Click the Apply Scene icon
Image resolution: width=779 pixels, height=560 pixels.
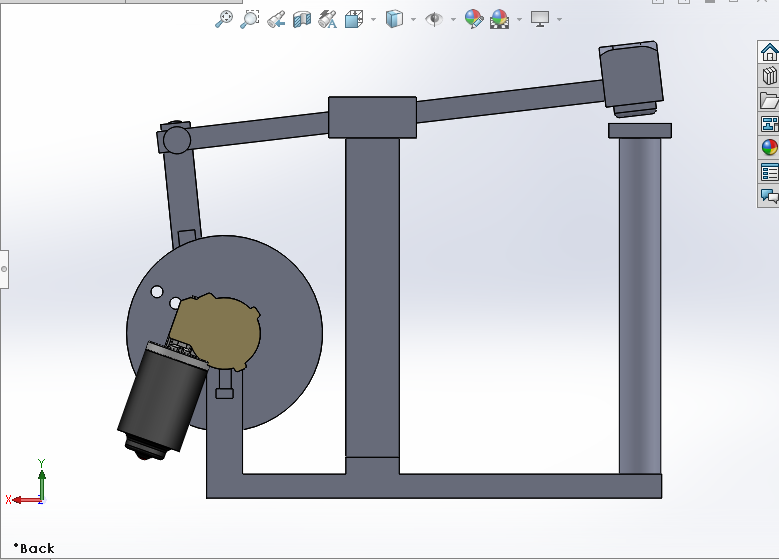click(x=499, y=19)
